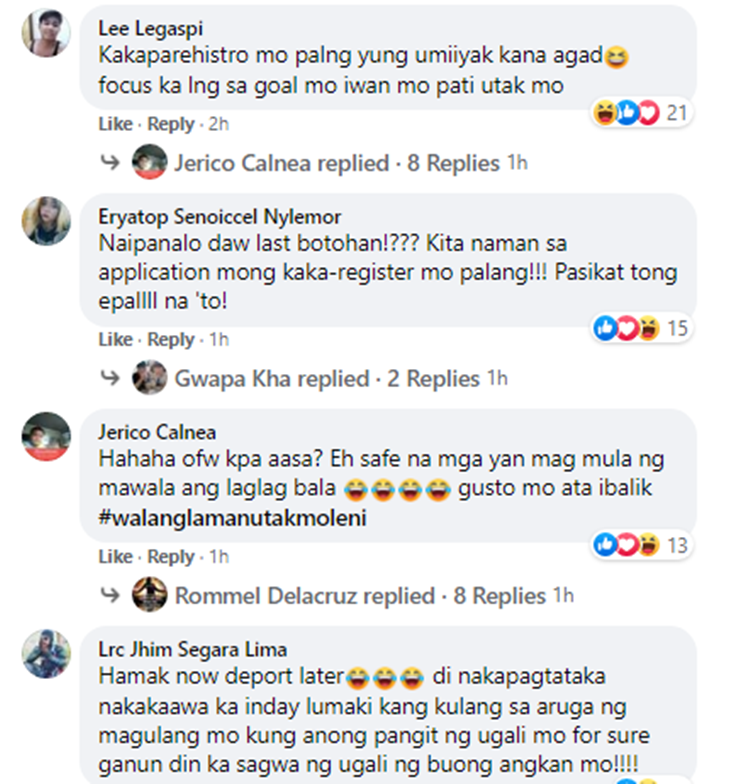Click Lee Legaspi's profile picture
Viewport: 750px width, 784px height.
46,32
